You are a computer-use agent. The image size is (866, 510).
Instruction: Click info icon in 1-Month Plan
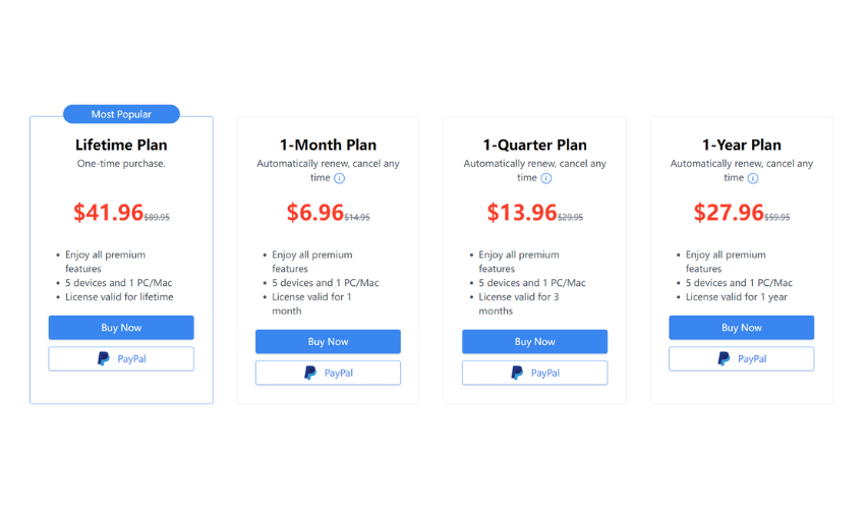click(x=339, y=178)
